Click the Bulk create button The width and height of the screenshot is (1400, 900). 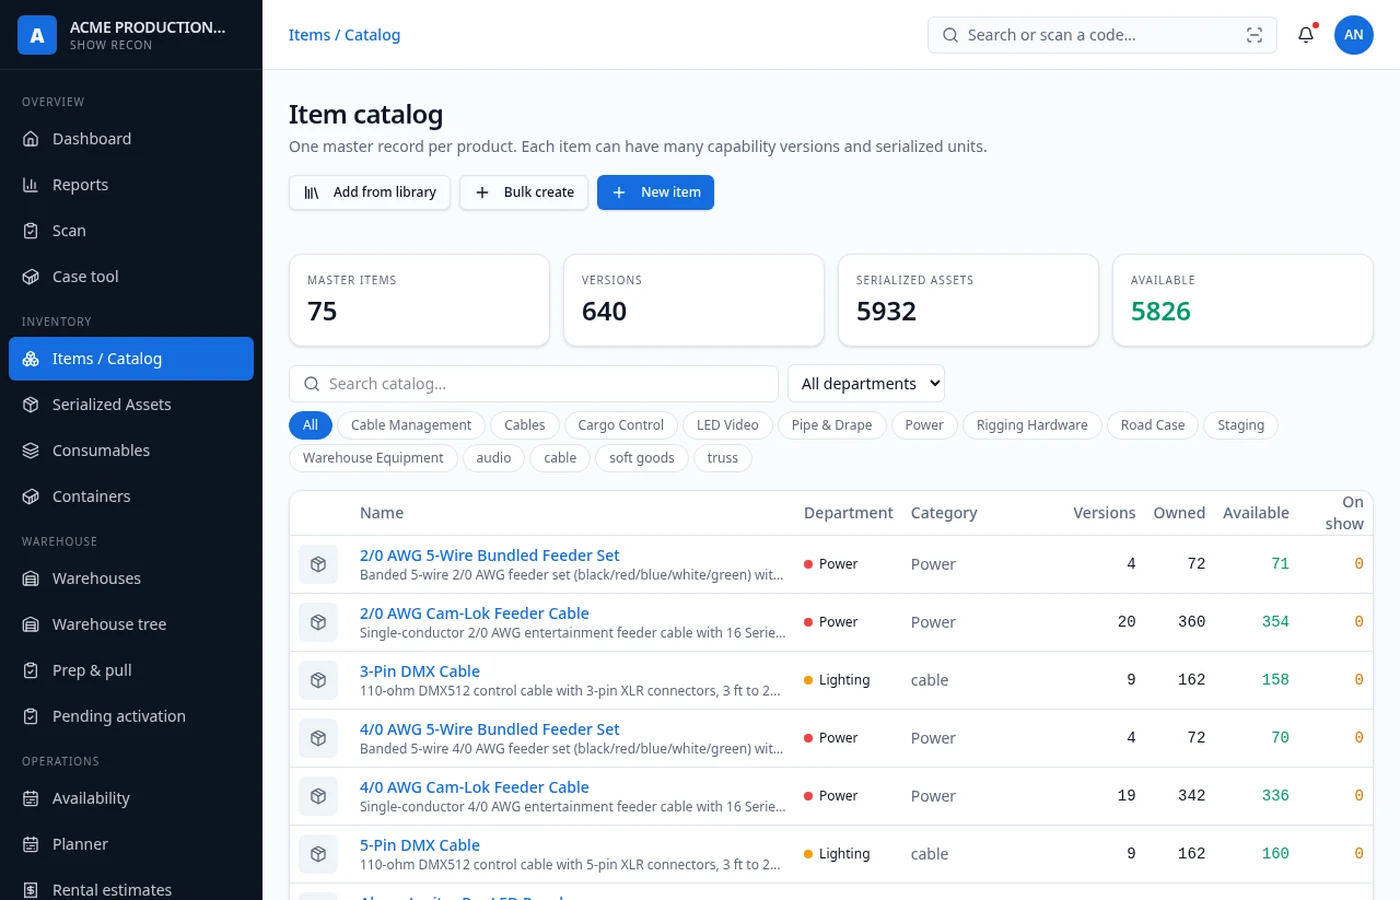[x=524, y=192]
